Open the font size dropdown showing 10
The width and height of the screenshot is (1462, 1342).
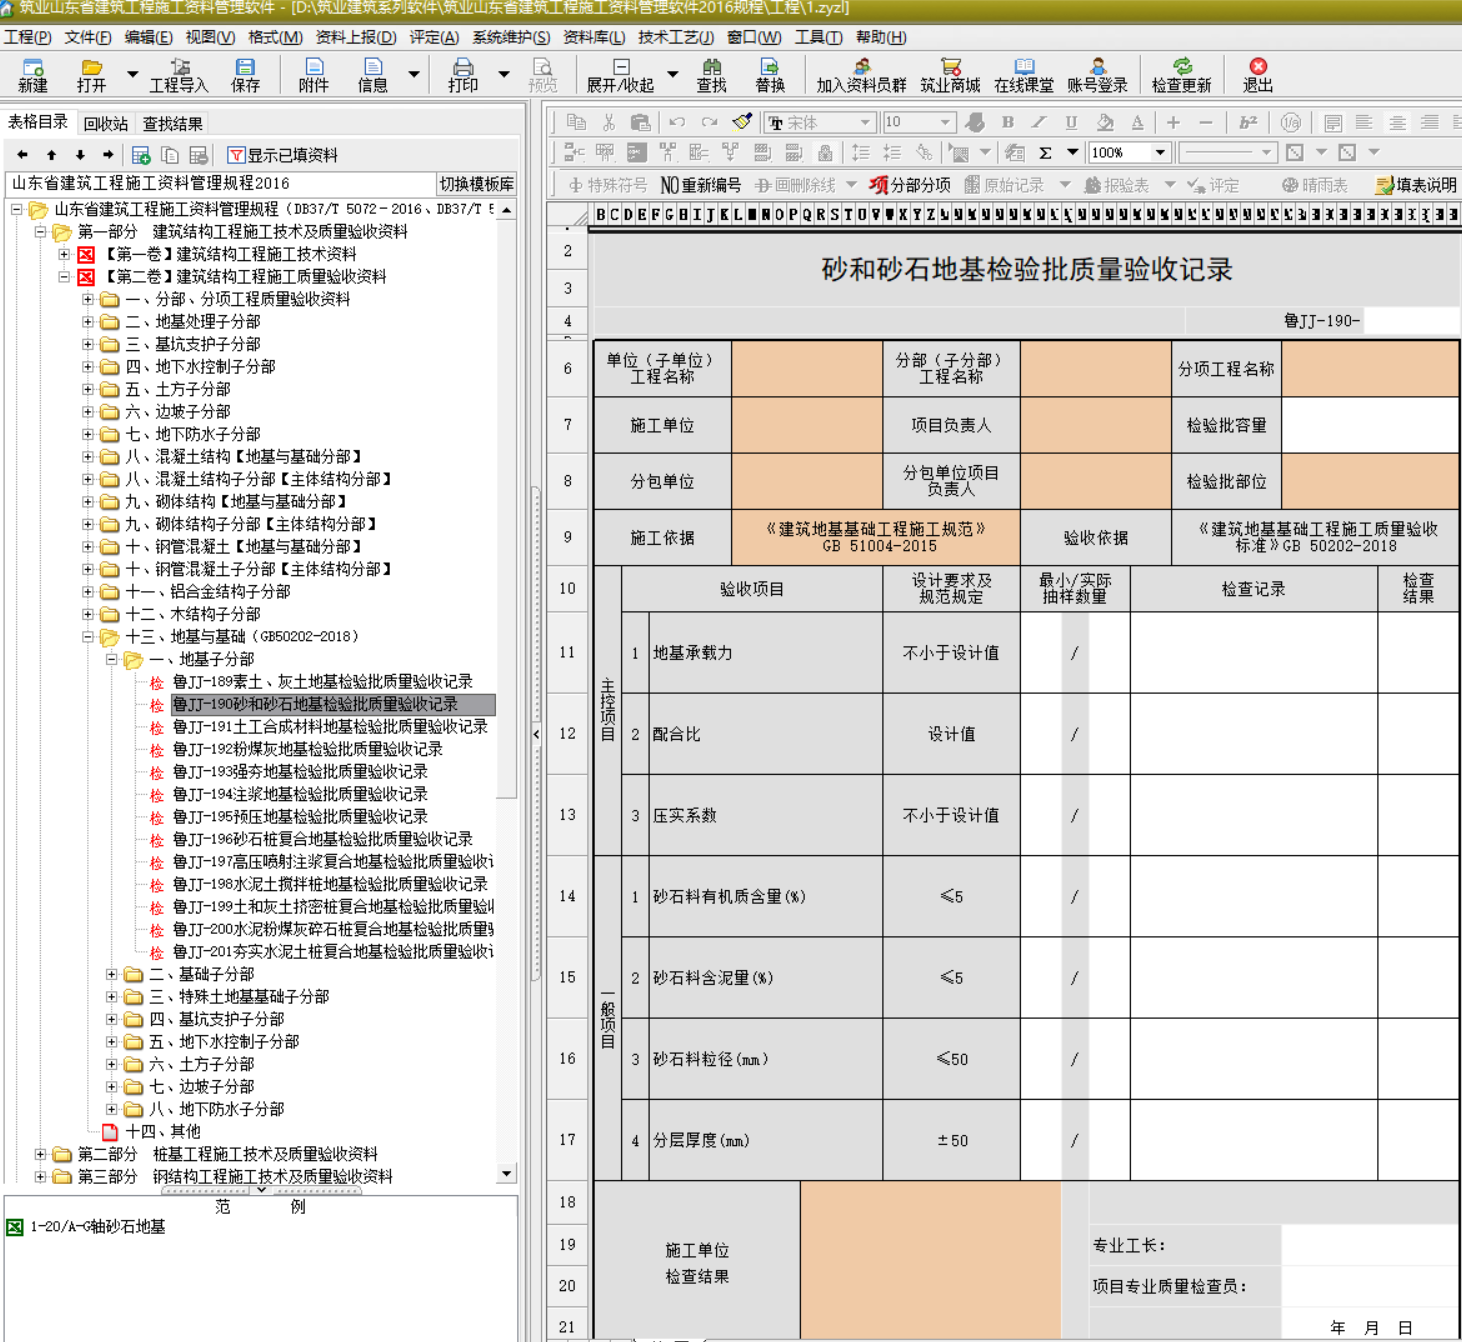(x=945, y=122)
